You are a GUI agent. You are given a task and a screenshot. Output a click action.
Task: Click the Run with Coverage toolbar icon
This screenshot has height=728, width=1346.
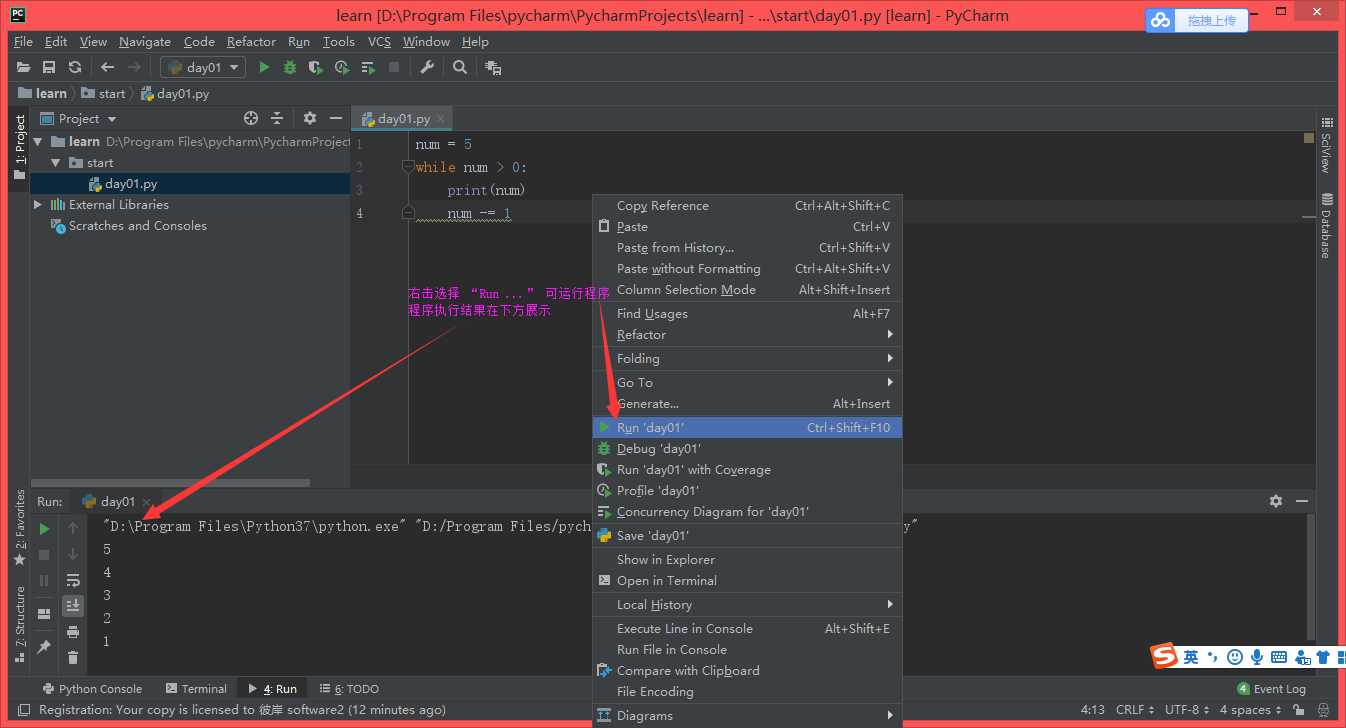[316, 67]
